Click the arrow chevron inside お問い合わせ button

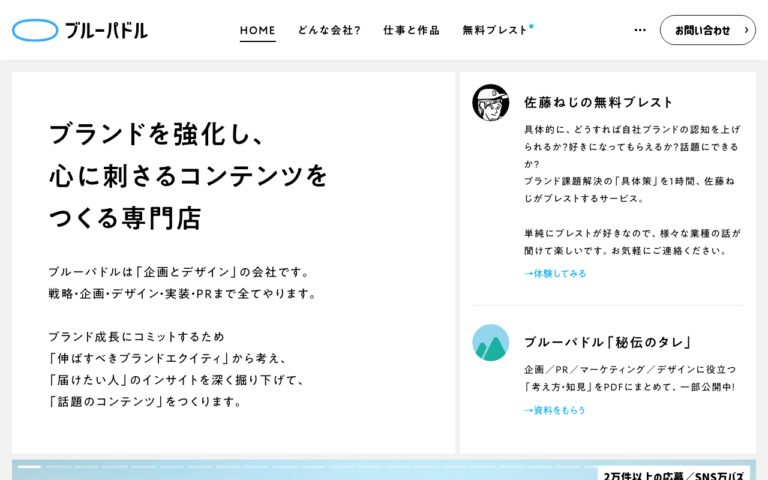[x=746, y=30]
